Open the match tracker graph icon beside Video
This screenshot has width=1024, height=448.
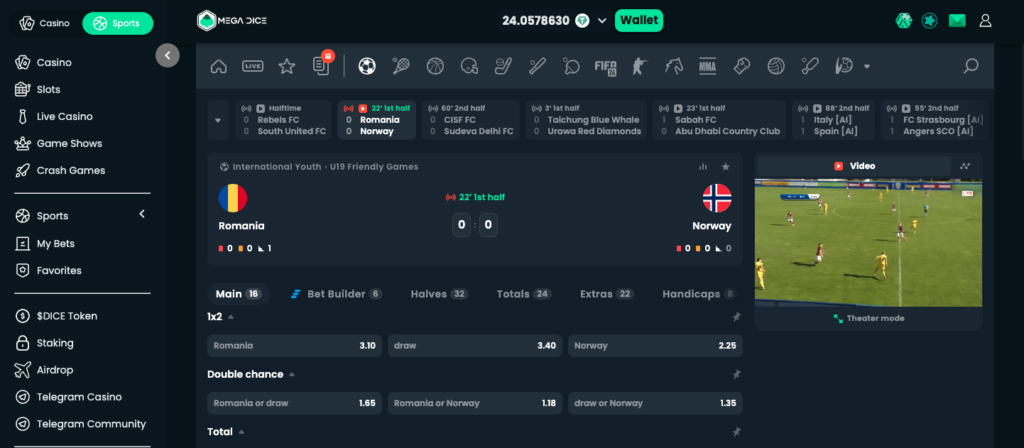point(965,166)
